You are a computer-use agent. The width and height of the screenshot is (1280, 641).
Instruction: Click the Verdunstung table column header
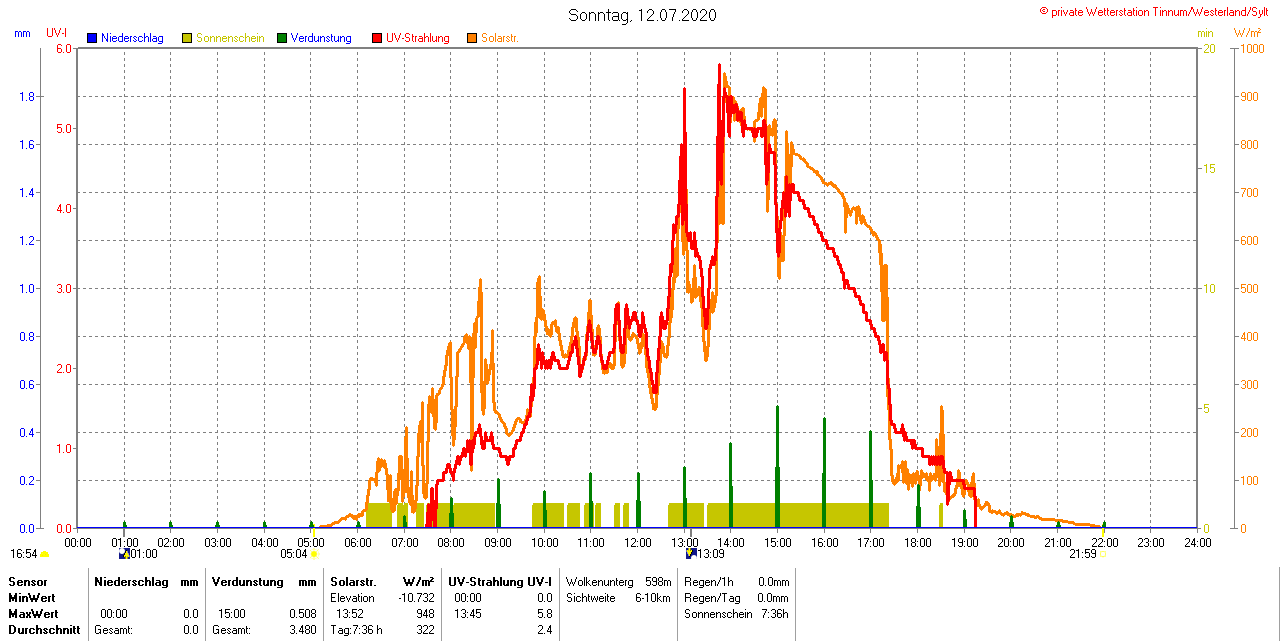pos(246,581)
